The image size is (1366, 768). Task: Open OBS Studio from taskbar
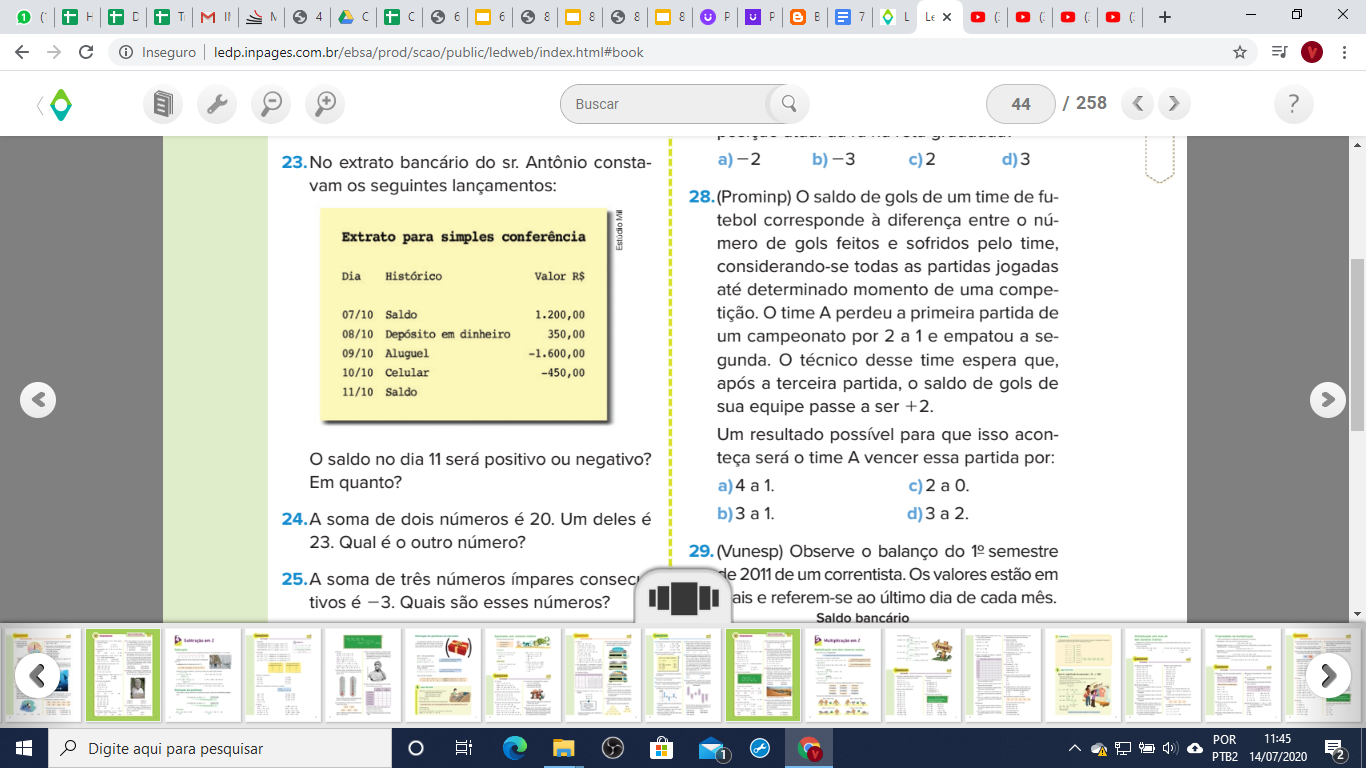[612, 748]
